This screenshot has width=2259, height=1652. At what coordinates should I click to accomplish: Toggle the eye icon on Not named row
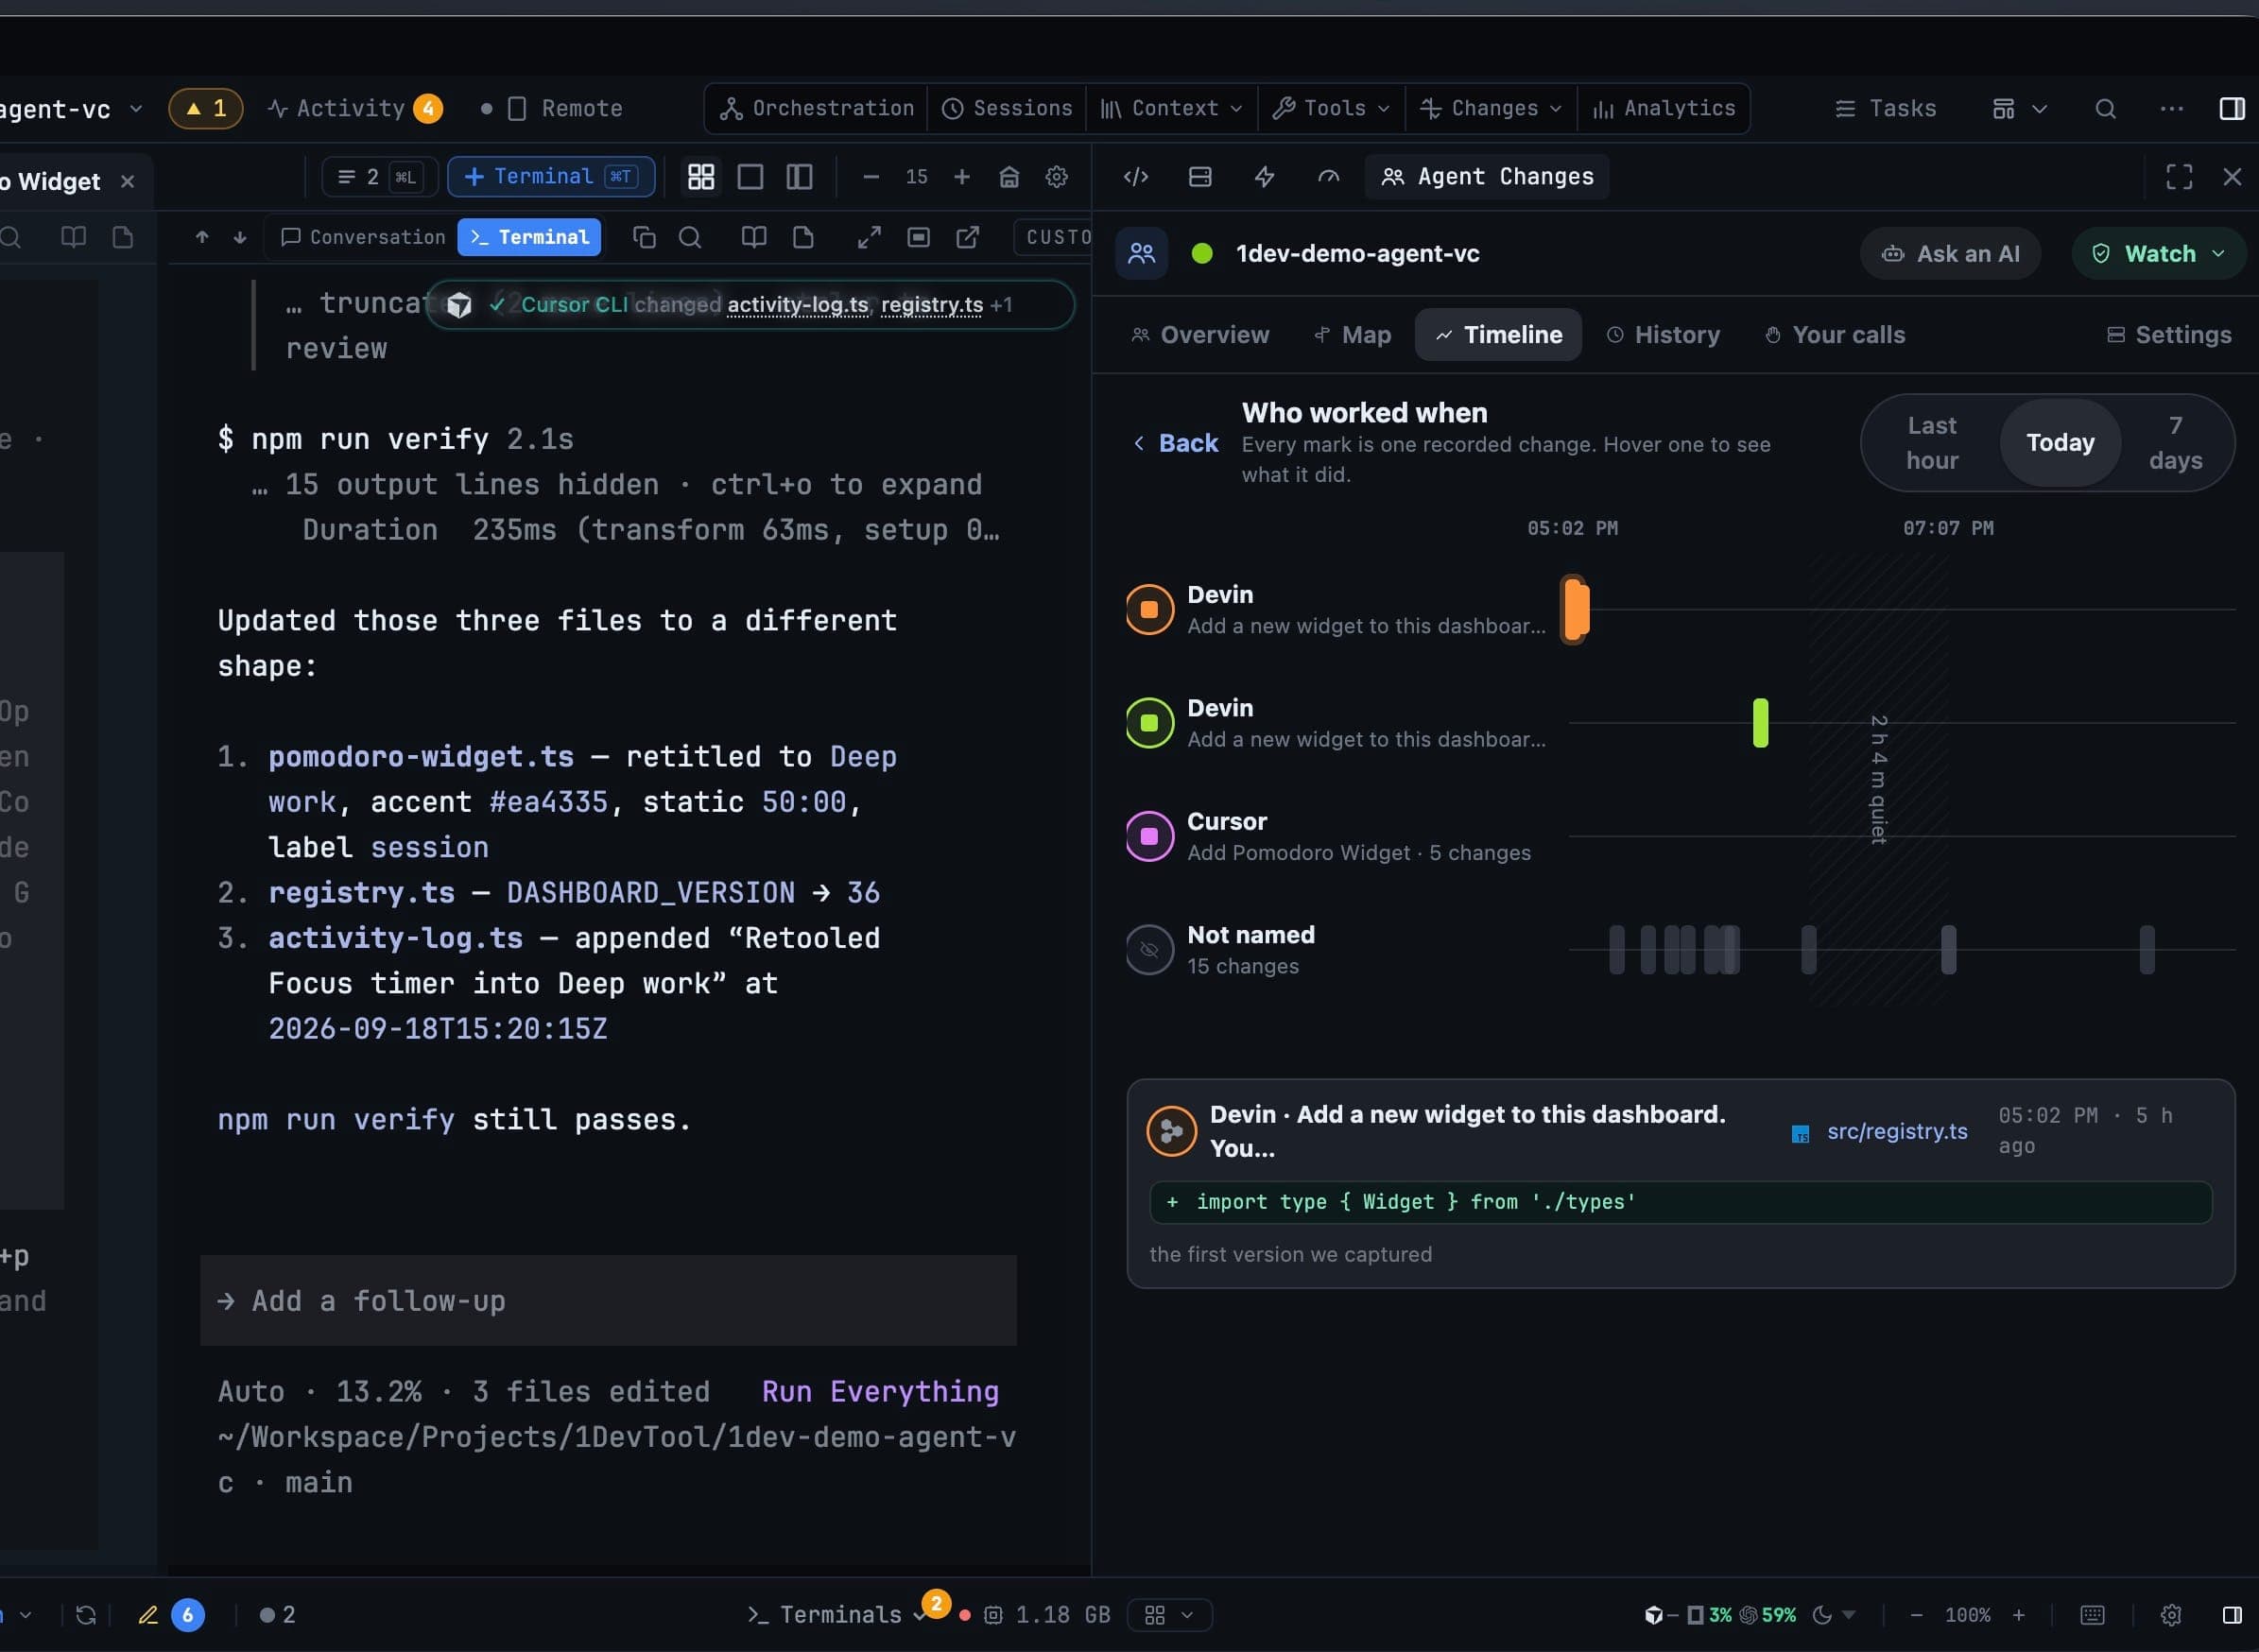tap(1149, 950)
